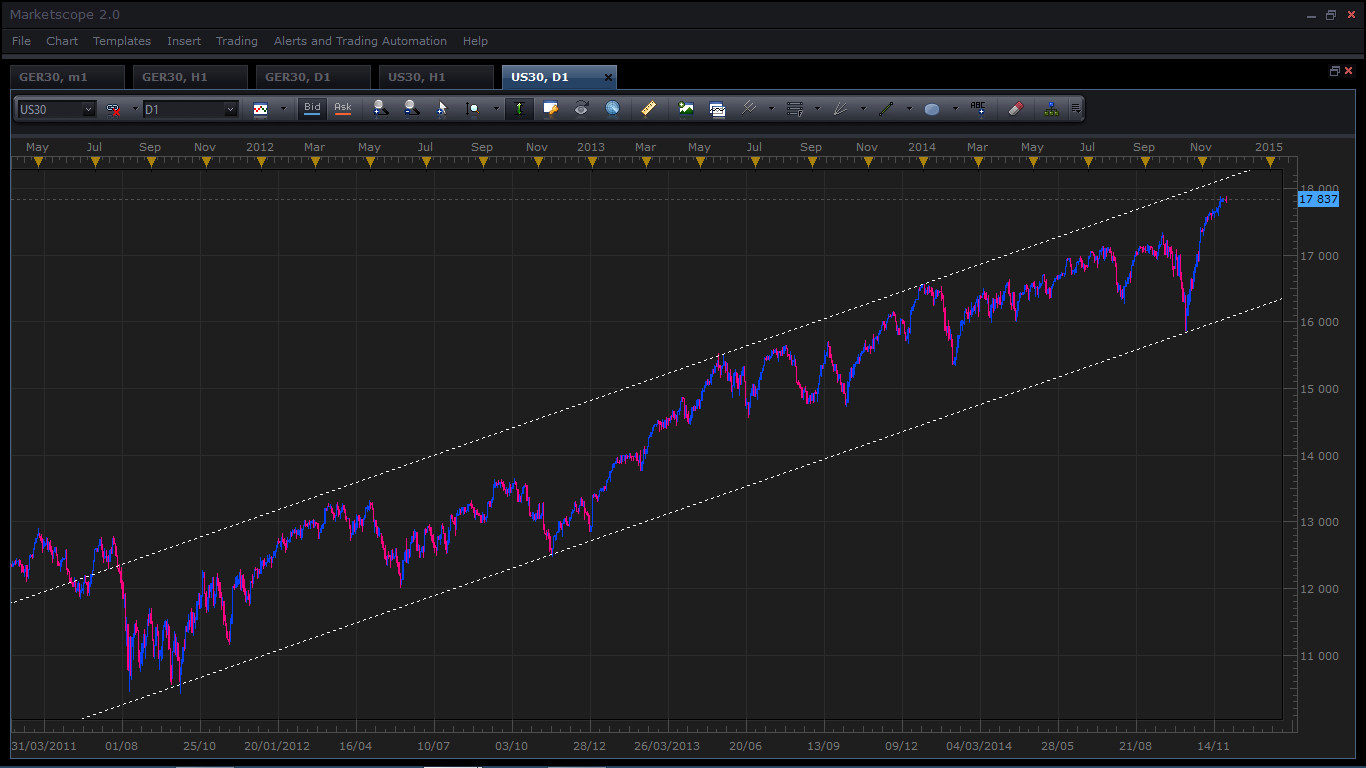The width and height of the screenshot is (1366, 768).
Task: Open the Chart menu
Action: (x=62, y=41)
